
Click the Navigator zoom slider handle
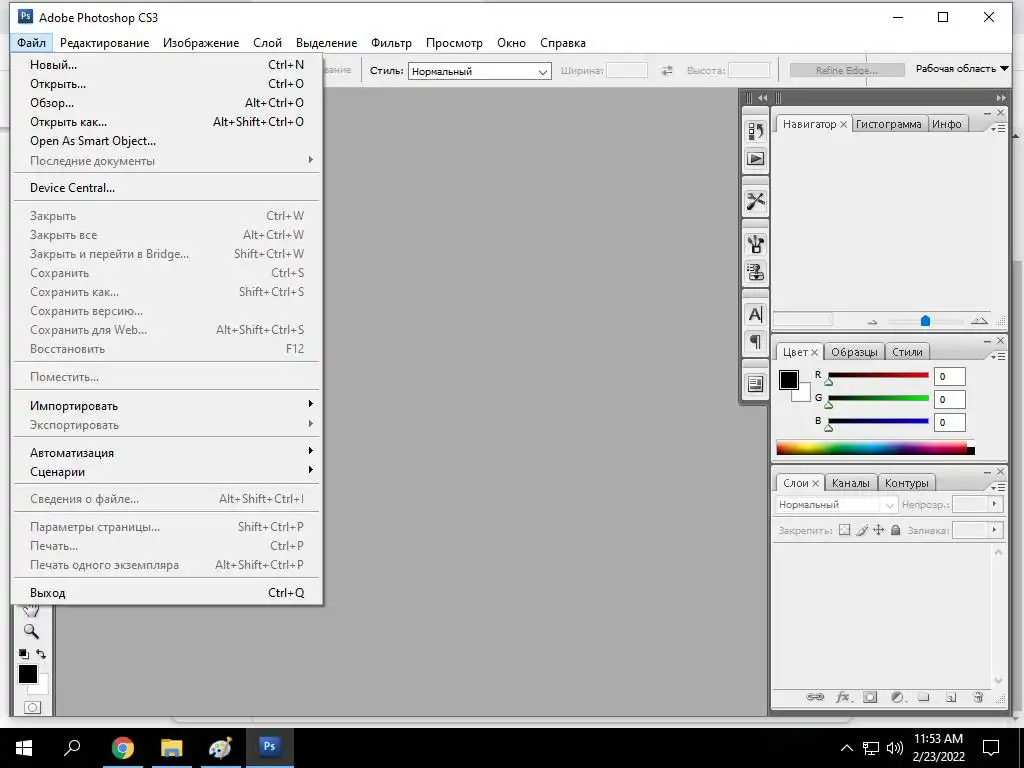(x=925, y=321)
